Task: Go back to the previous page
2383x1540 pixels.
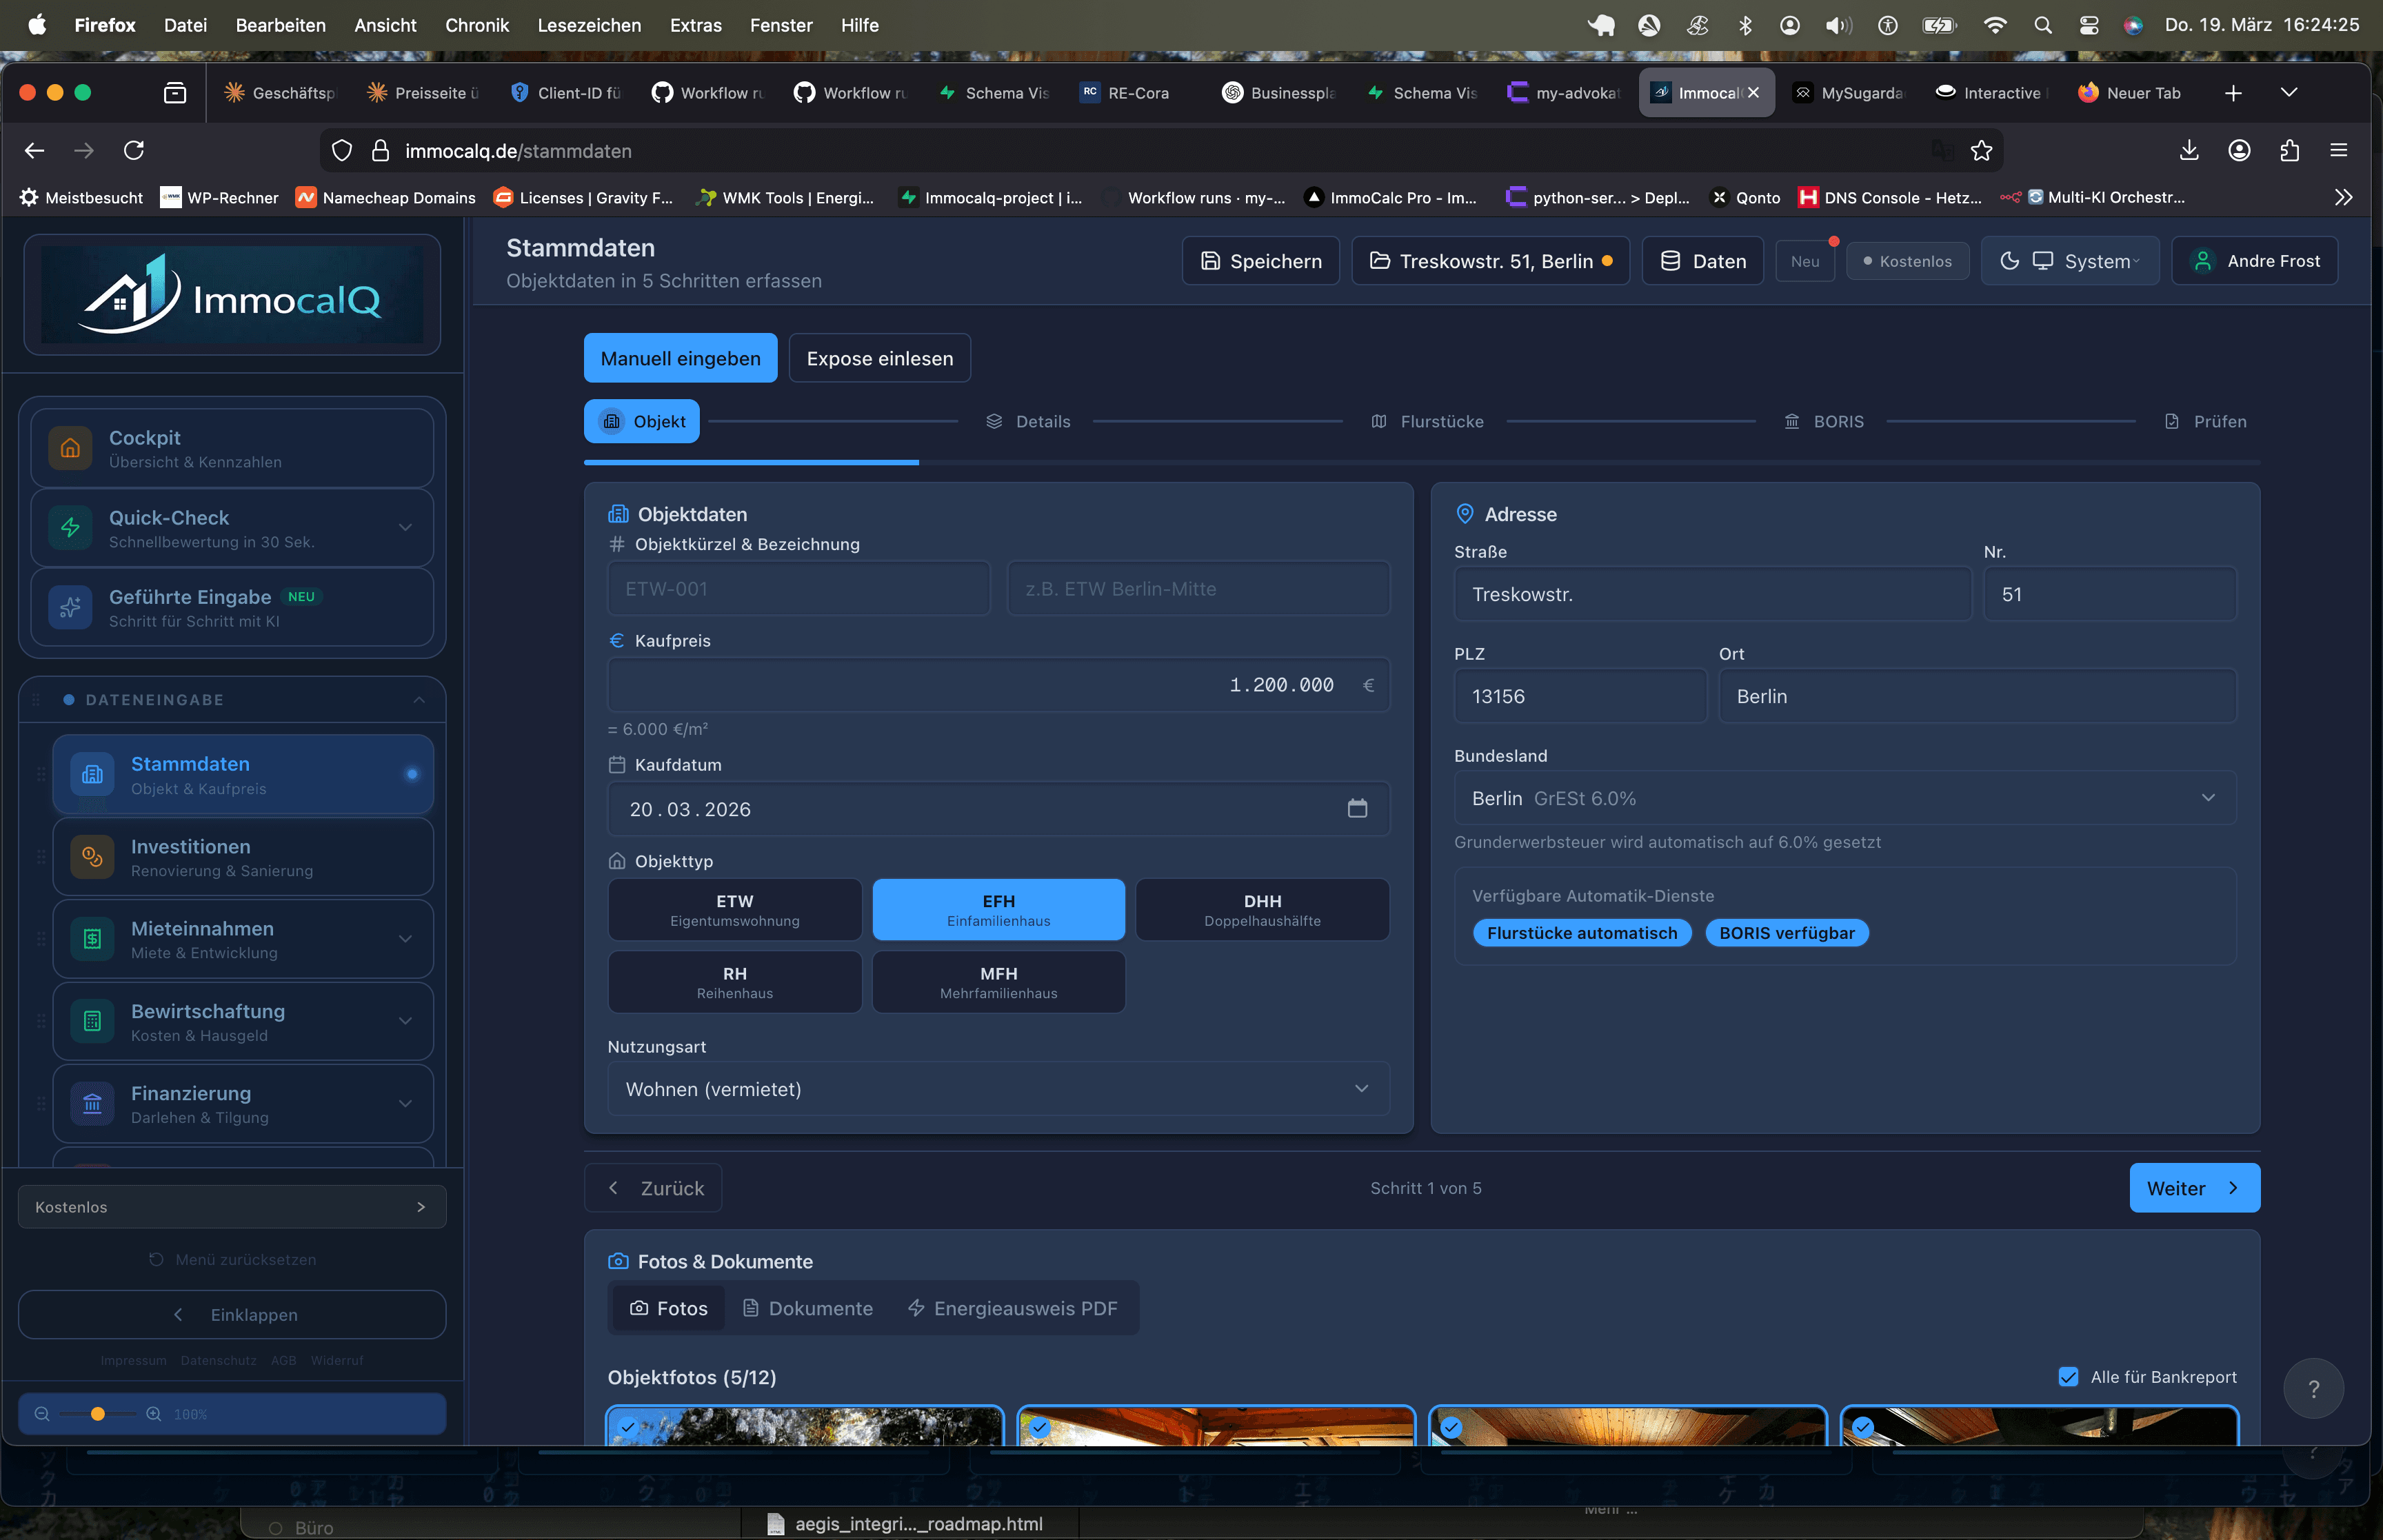Action: [x=34, y=150]
